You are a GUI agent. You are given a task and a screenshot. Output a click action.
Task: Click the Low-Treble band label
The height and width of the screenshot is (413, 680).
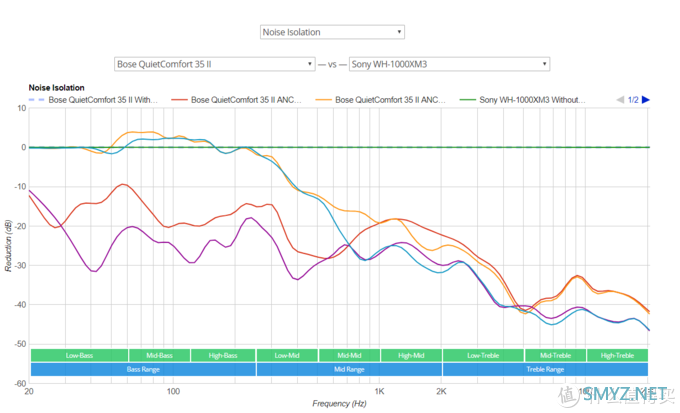483,355
